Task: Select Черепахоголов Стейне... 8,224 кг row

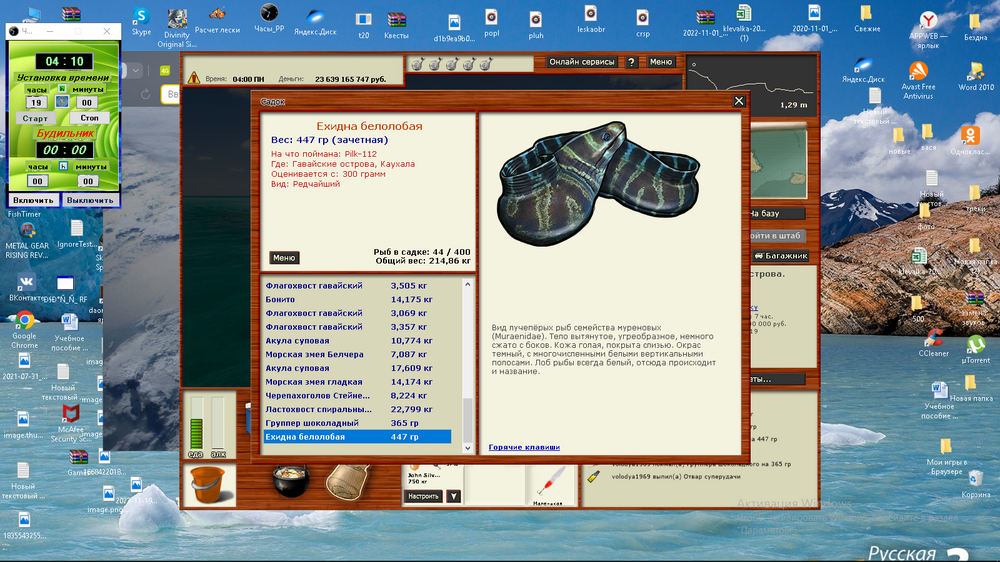Action: click(357, 396)
